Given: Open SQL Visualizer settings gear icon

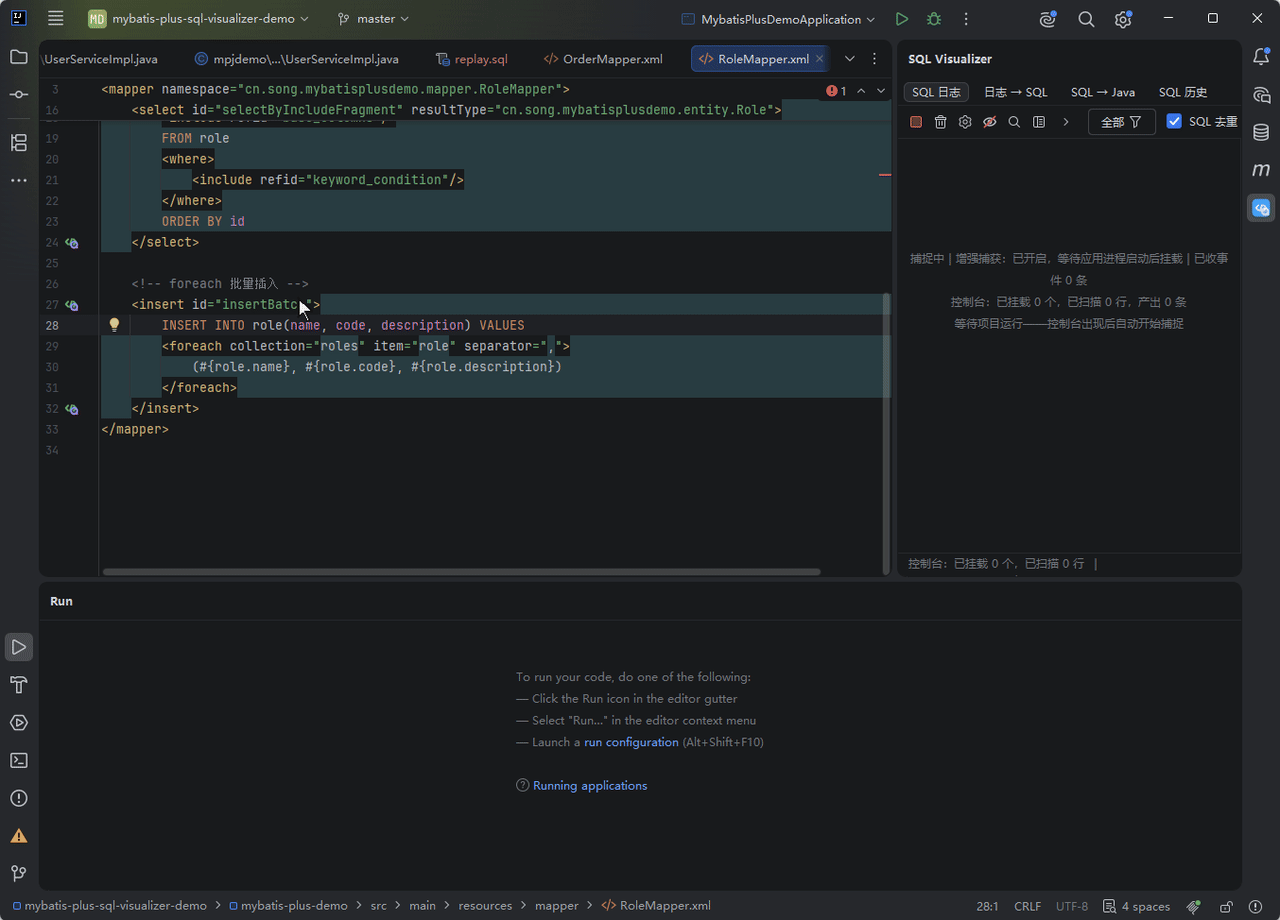Looking at the screenshot, I should (965, 122).
